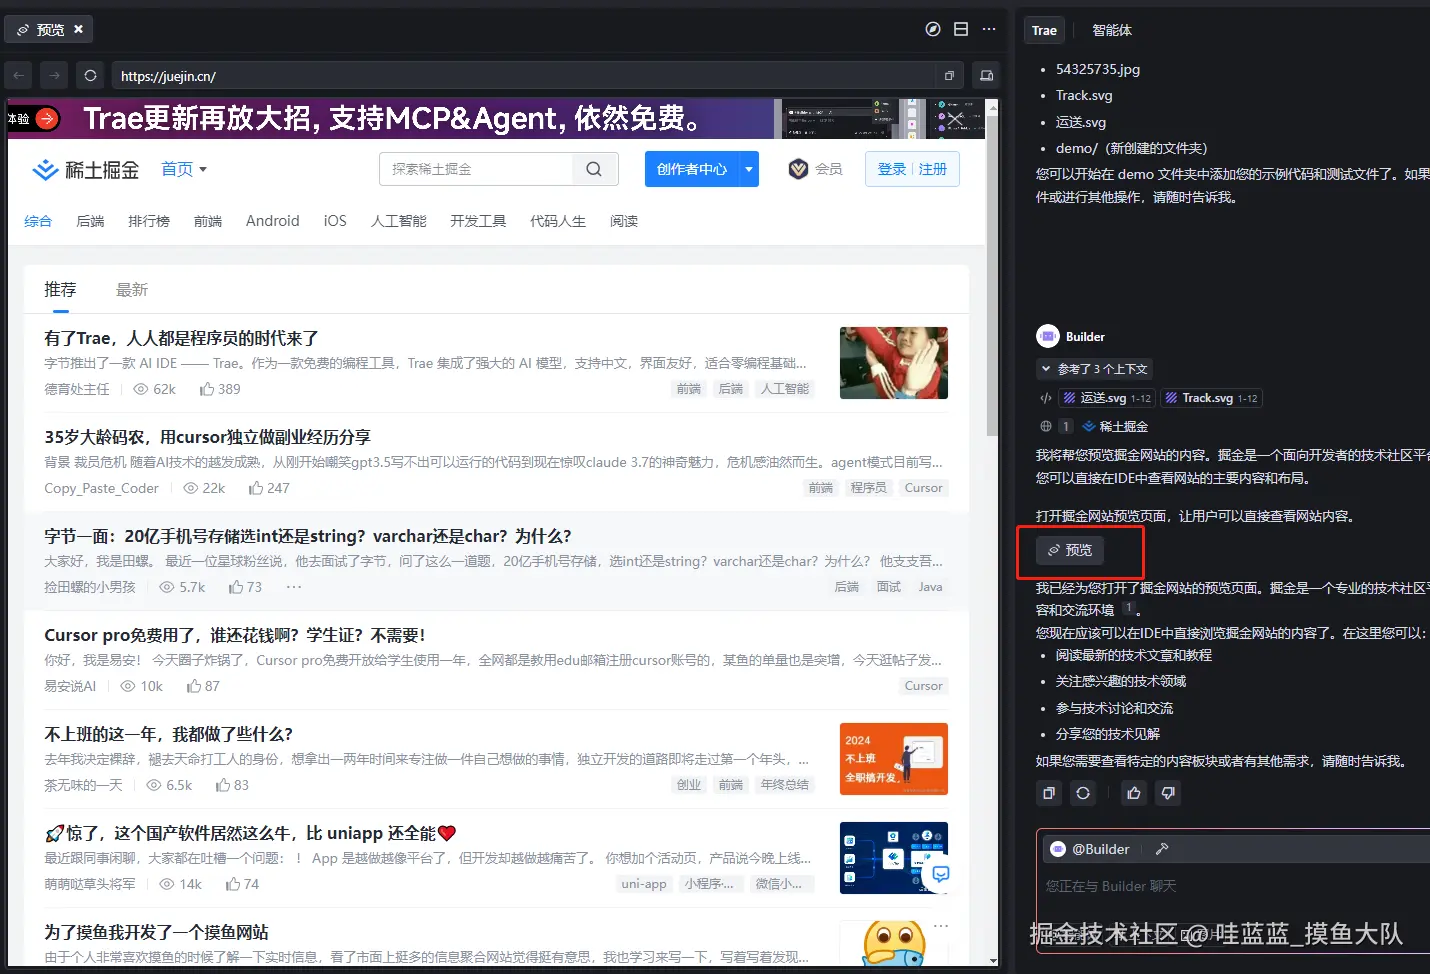The height and width of the screenshot is (974, 1430).
Task: Reload the juejin.cn preview page
Action: 91,75
